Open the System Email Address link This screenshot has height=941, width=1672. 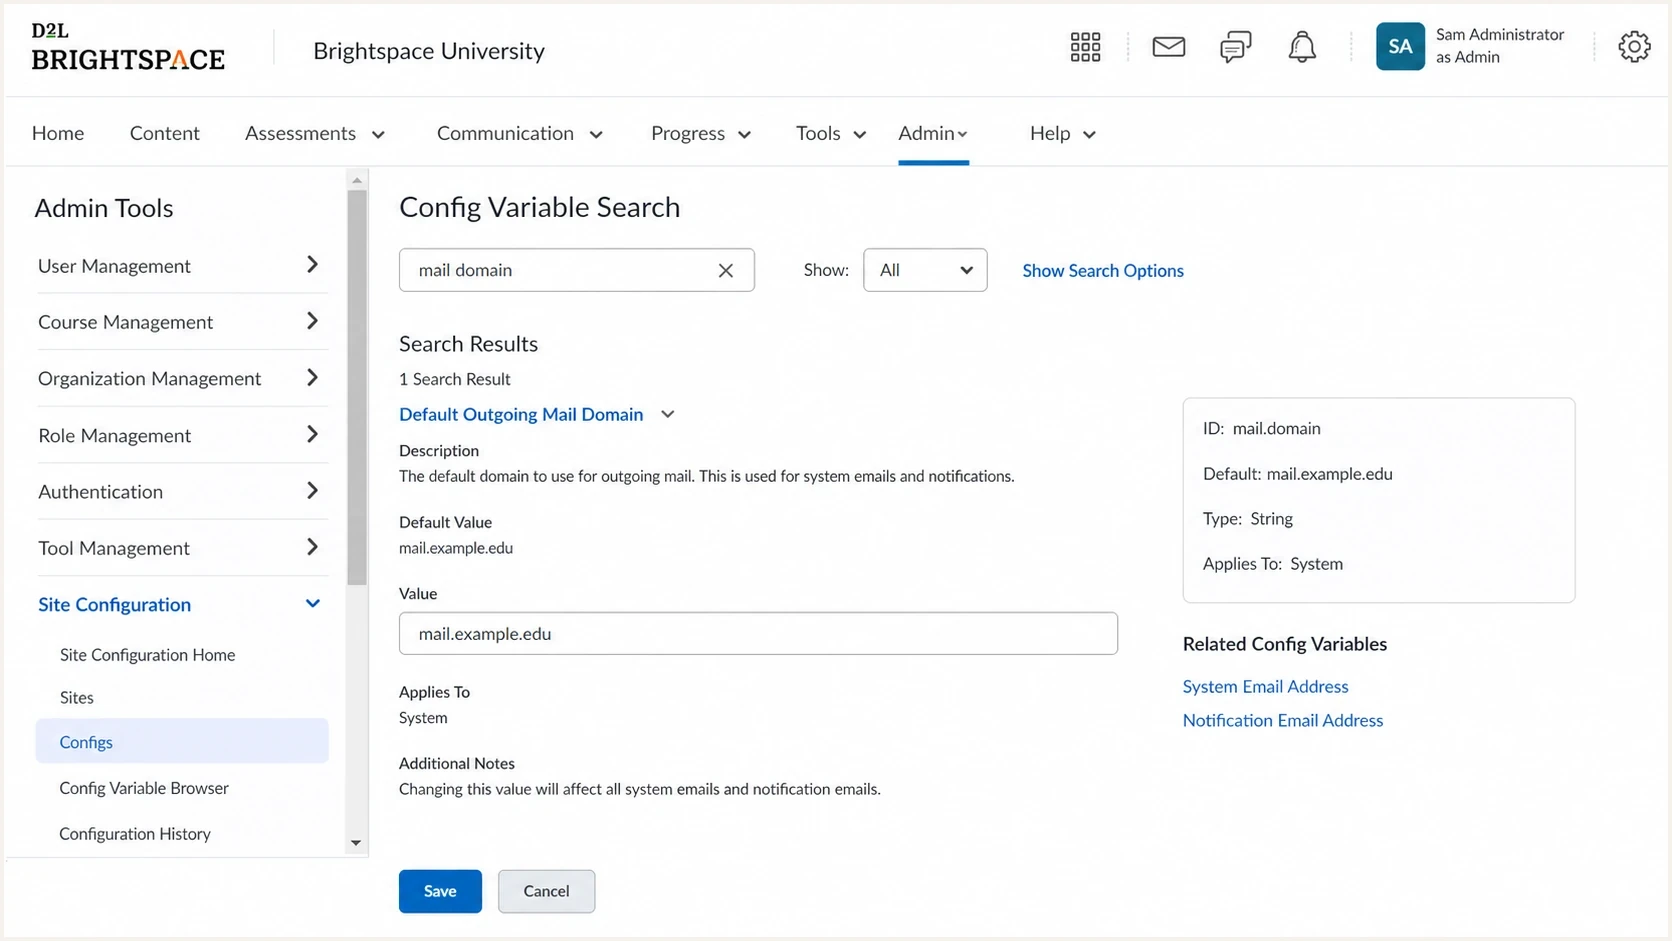click(1265, 686)
